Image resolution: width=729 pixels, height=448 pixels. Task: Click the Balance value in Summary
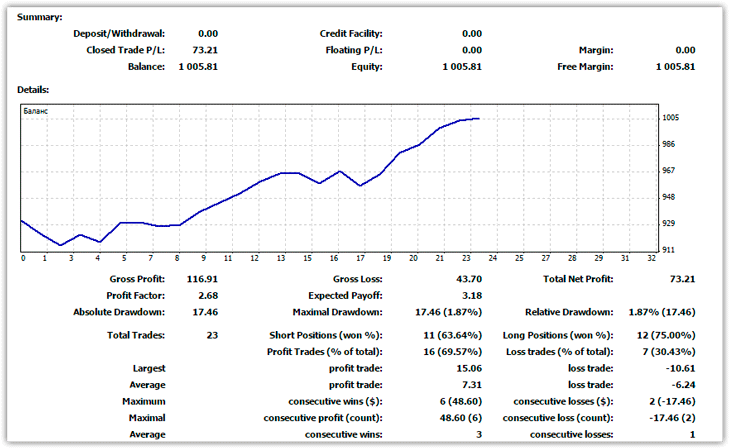198,67
